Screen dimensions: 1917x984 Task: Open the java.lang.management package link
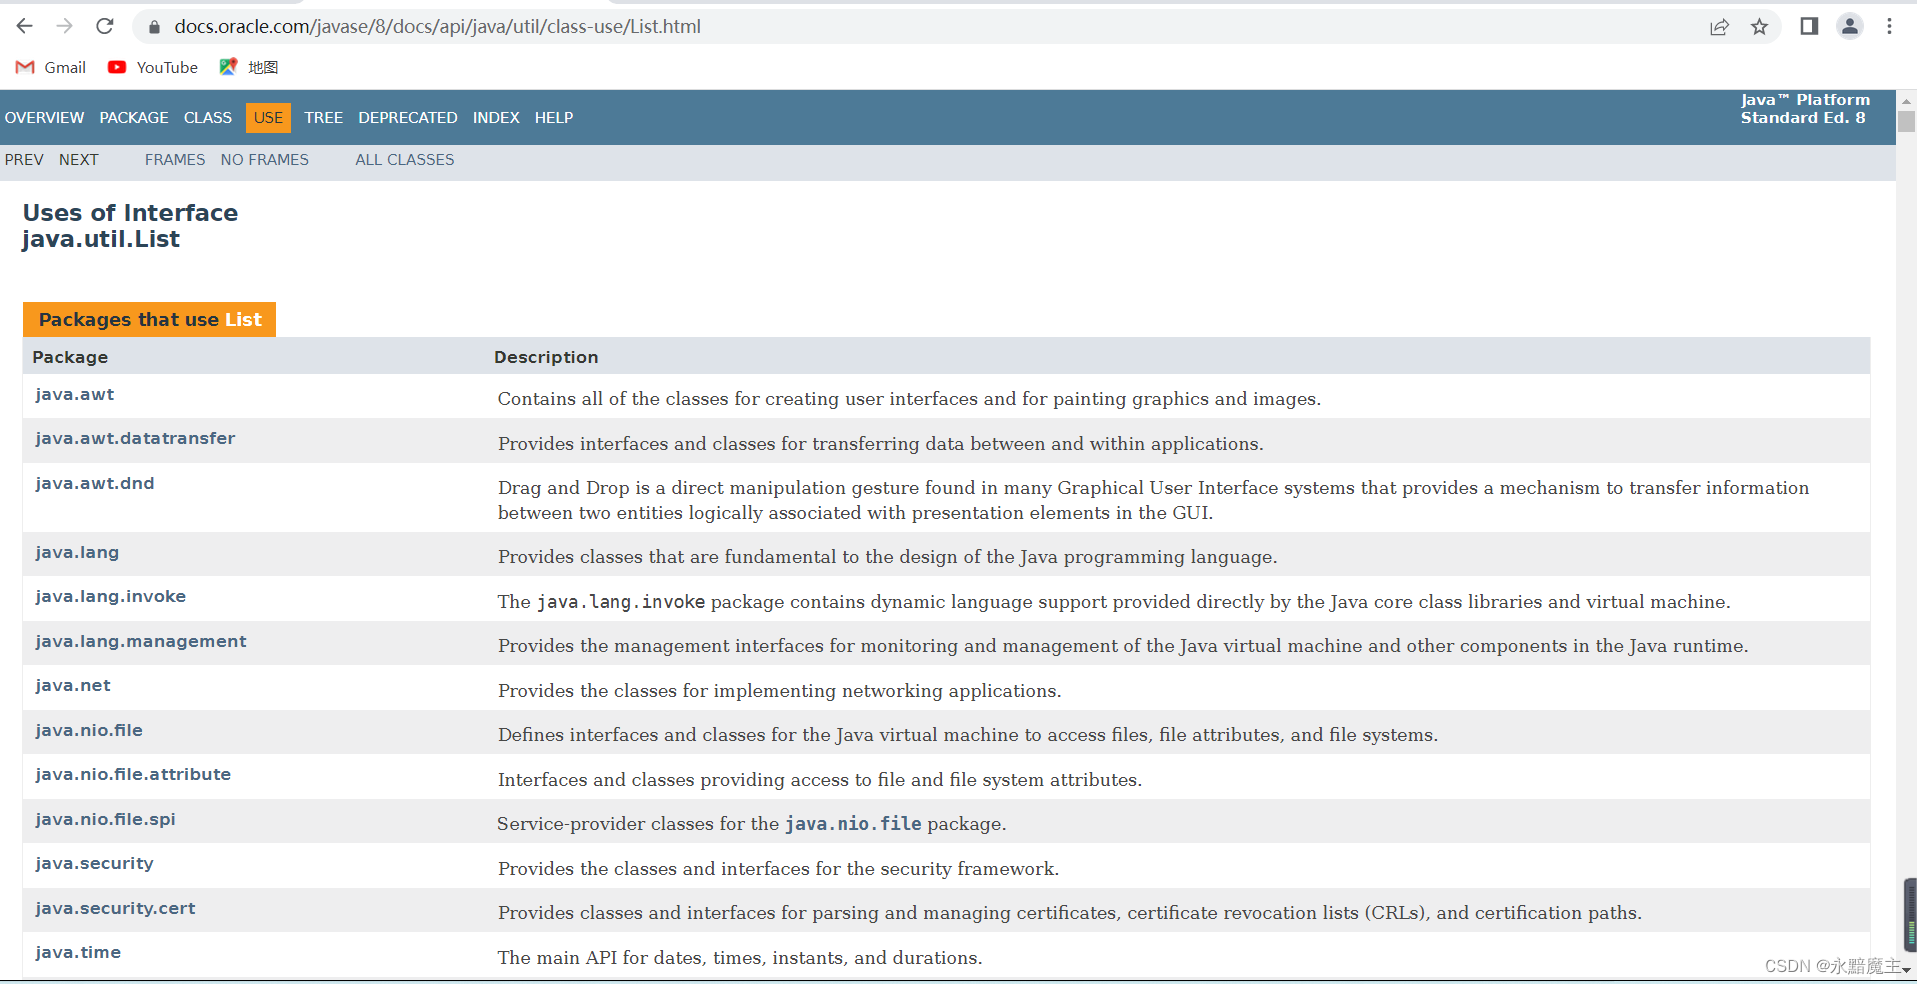click(x=141, y=642)
